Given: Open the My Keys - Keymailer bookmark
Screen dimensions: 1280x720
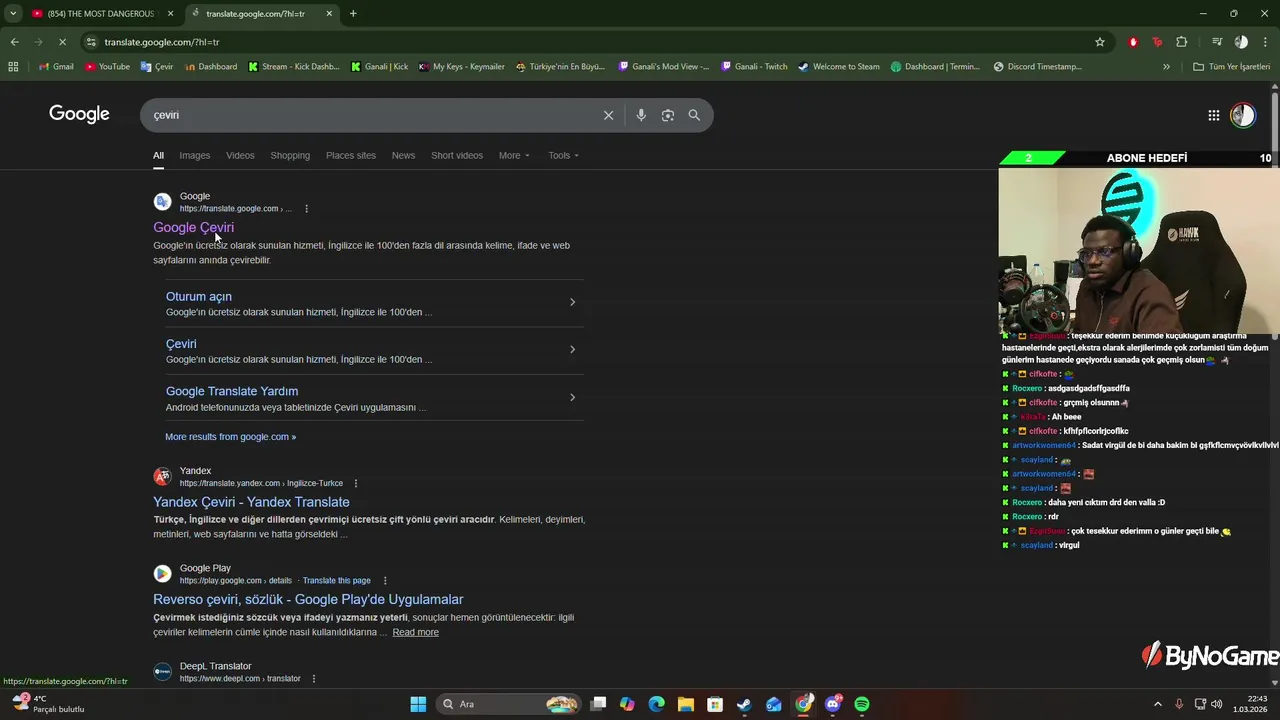Looking at the screenshot, I should 461,67.
